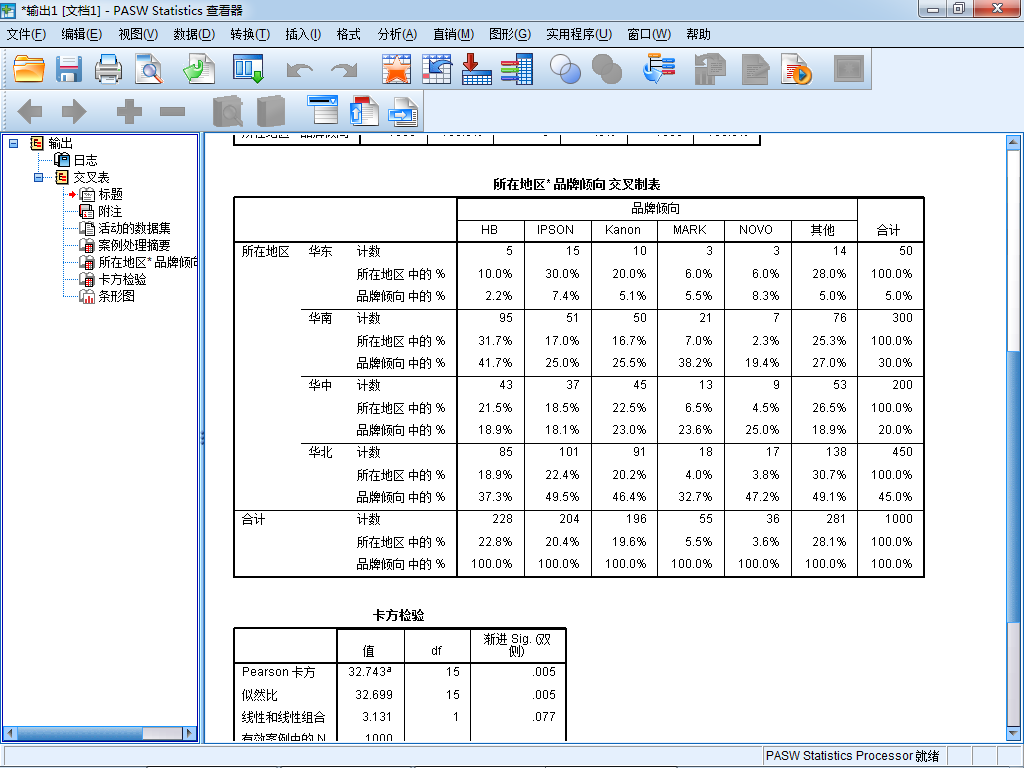
Task: Insert title with the red page icon
Action: point(364,110)
